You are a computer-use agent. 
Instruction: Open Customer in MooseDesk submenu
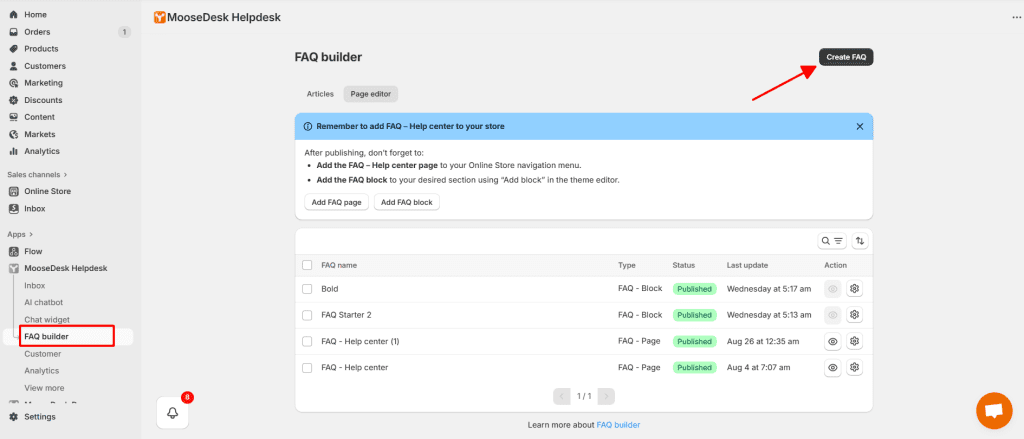click(x=42, y=353)
